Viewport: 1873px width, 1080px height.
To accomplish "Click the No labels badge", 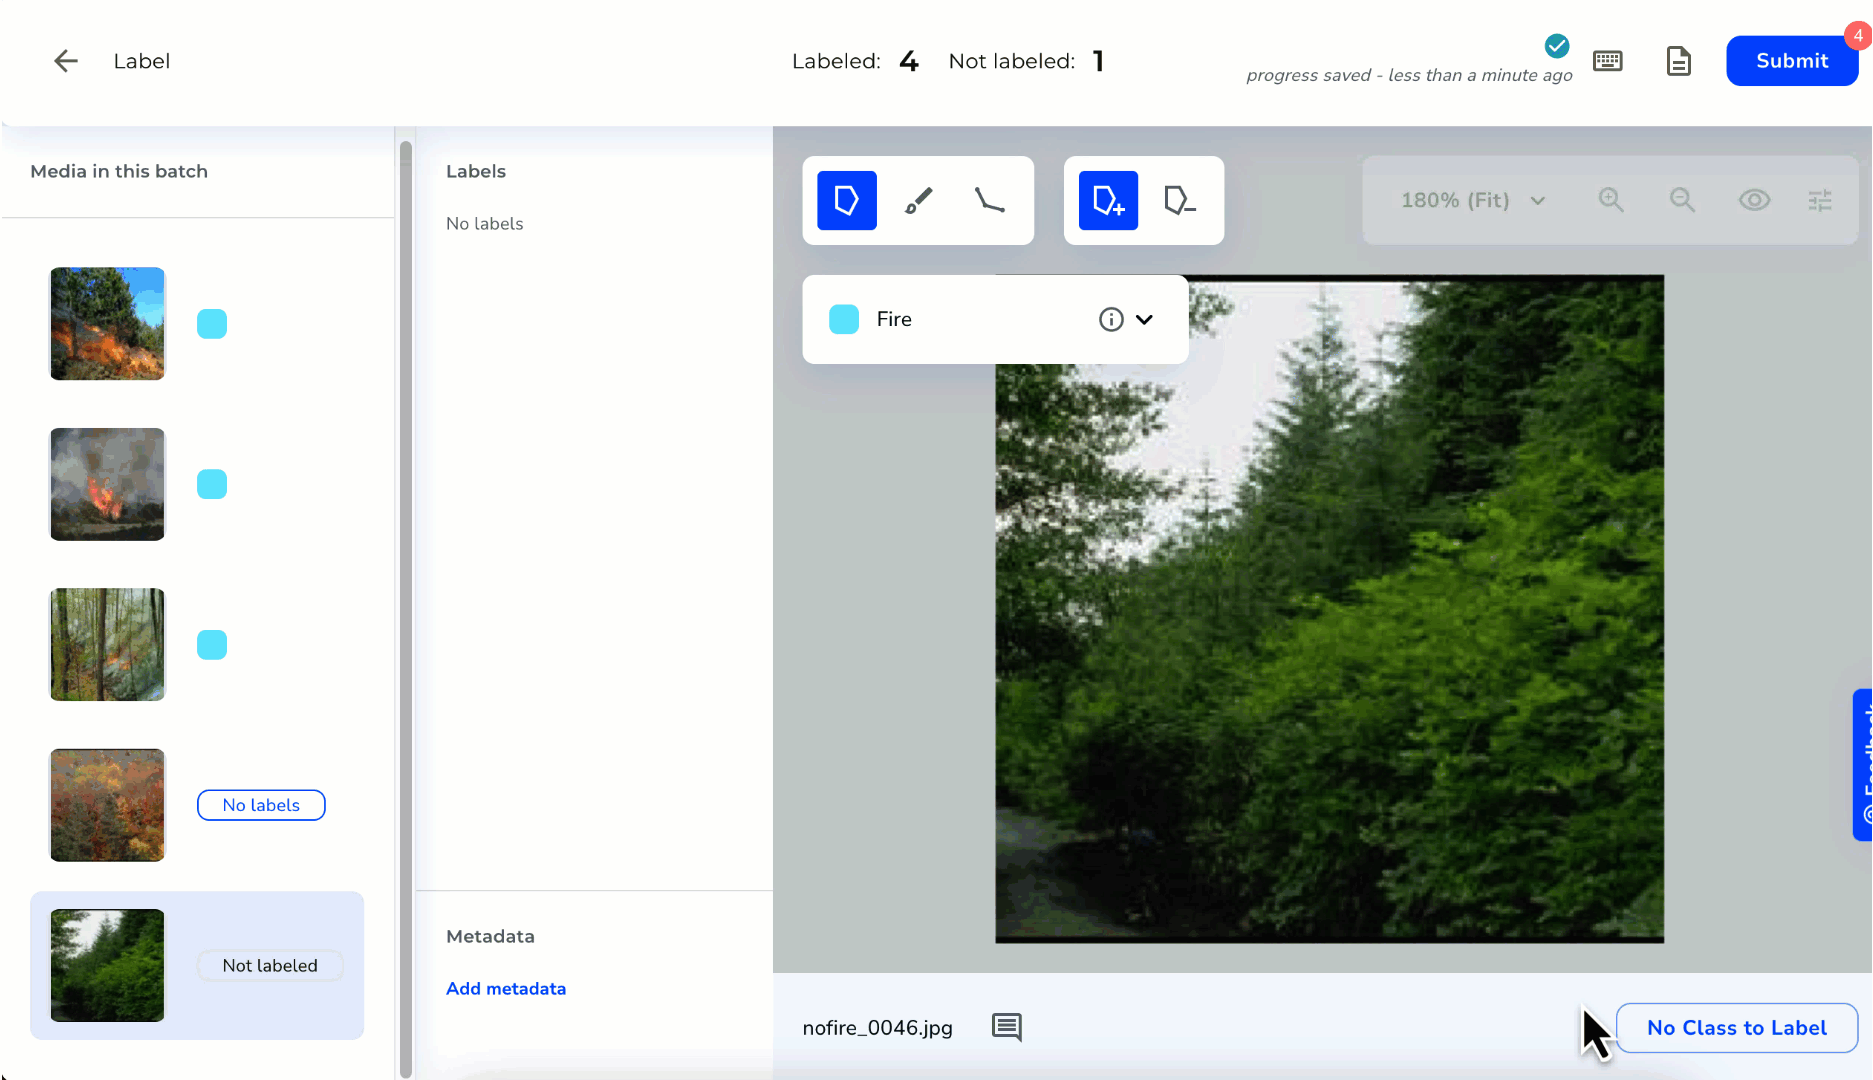I will (261, 805).
